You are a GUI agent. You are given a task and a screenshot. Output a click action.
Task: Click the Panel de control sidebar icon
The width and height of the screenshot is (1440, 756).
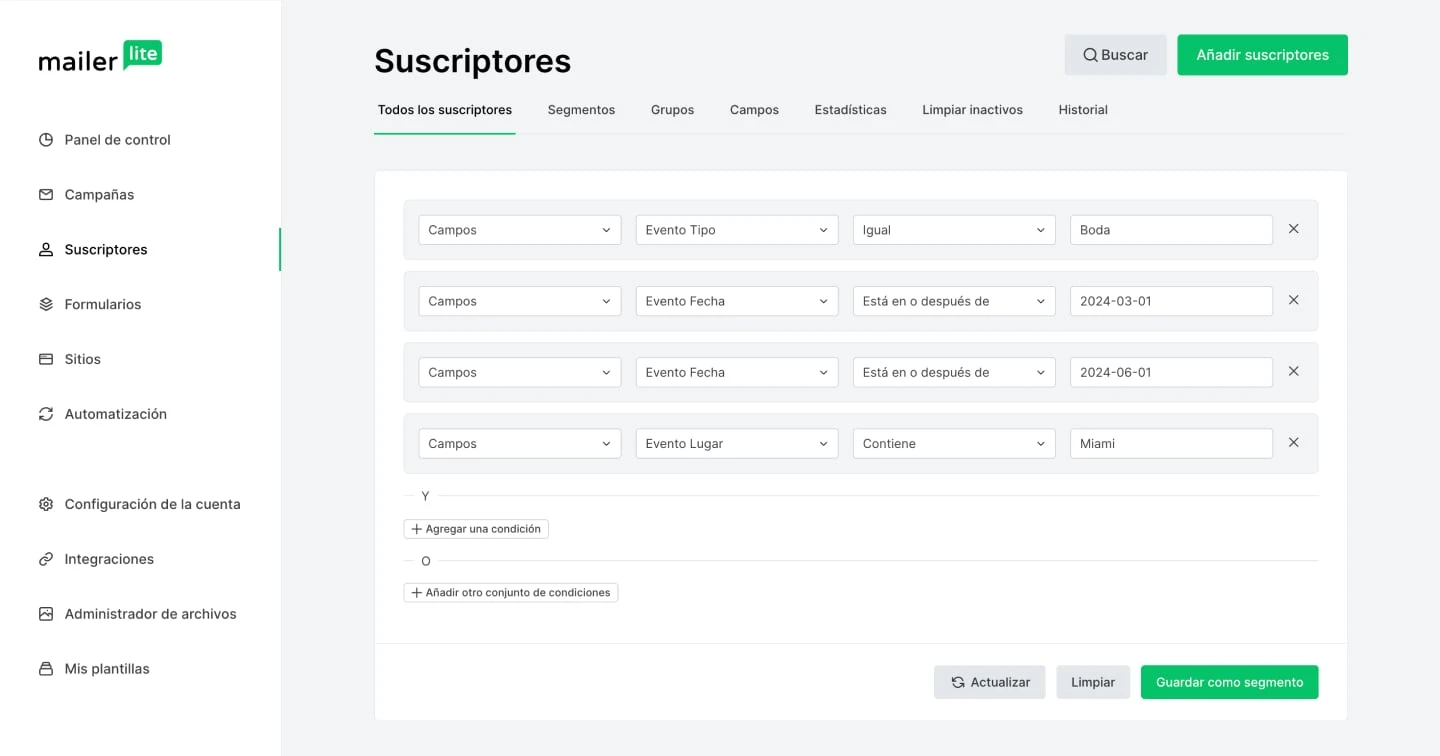tap(46, 140)
